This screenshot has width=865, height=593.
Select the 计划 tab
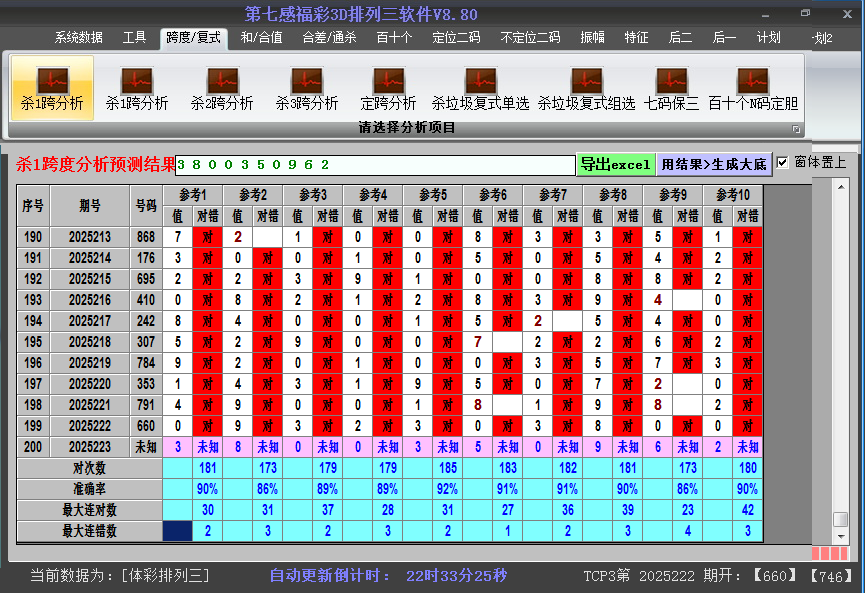click(768, 38)
